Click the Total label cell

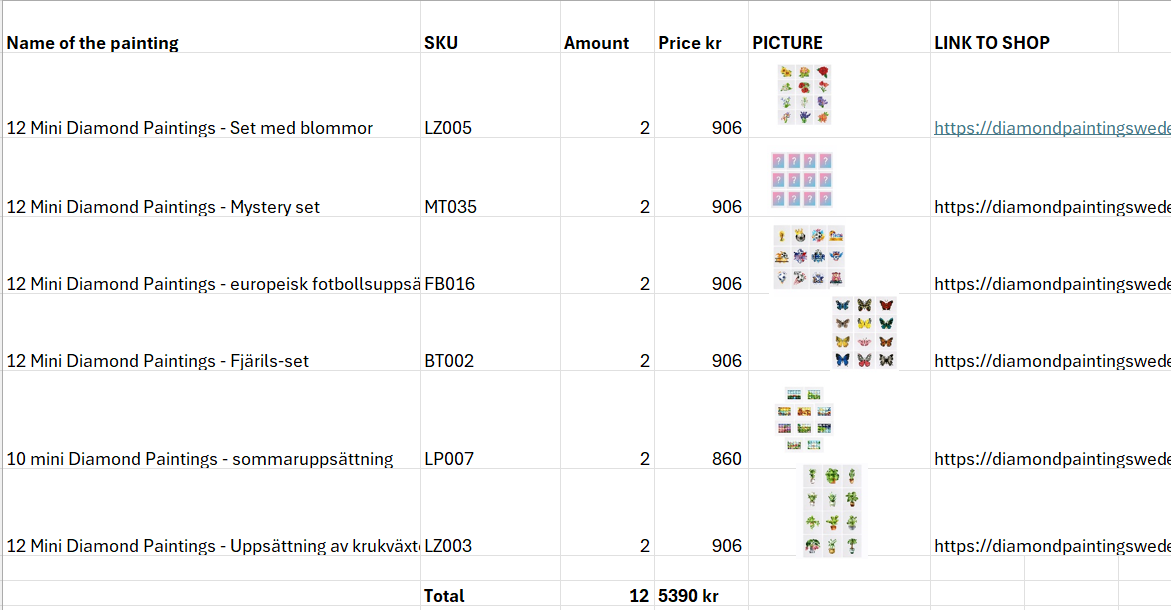tap(444, 596)
